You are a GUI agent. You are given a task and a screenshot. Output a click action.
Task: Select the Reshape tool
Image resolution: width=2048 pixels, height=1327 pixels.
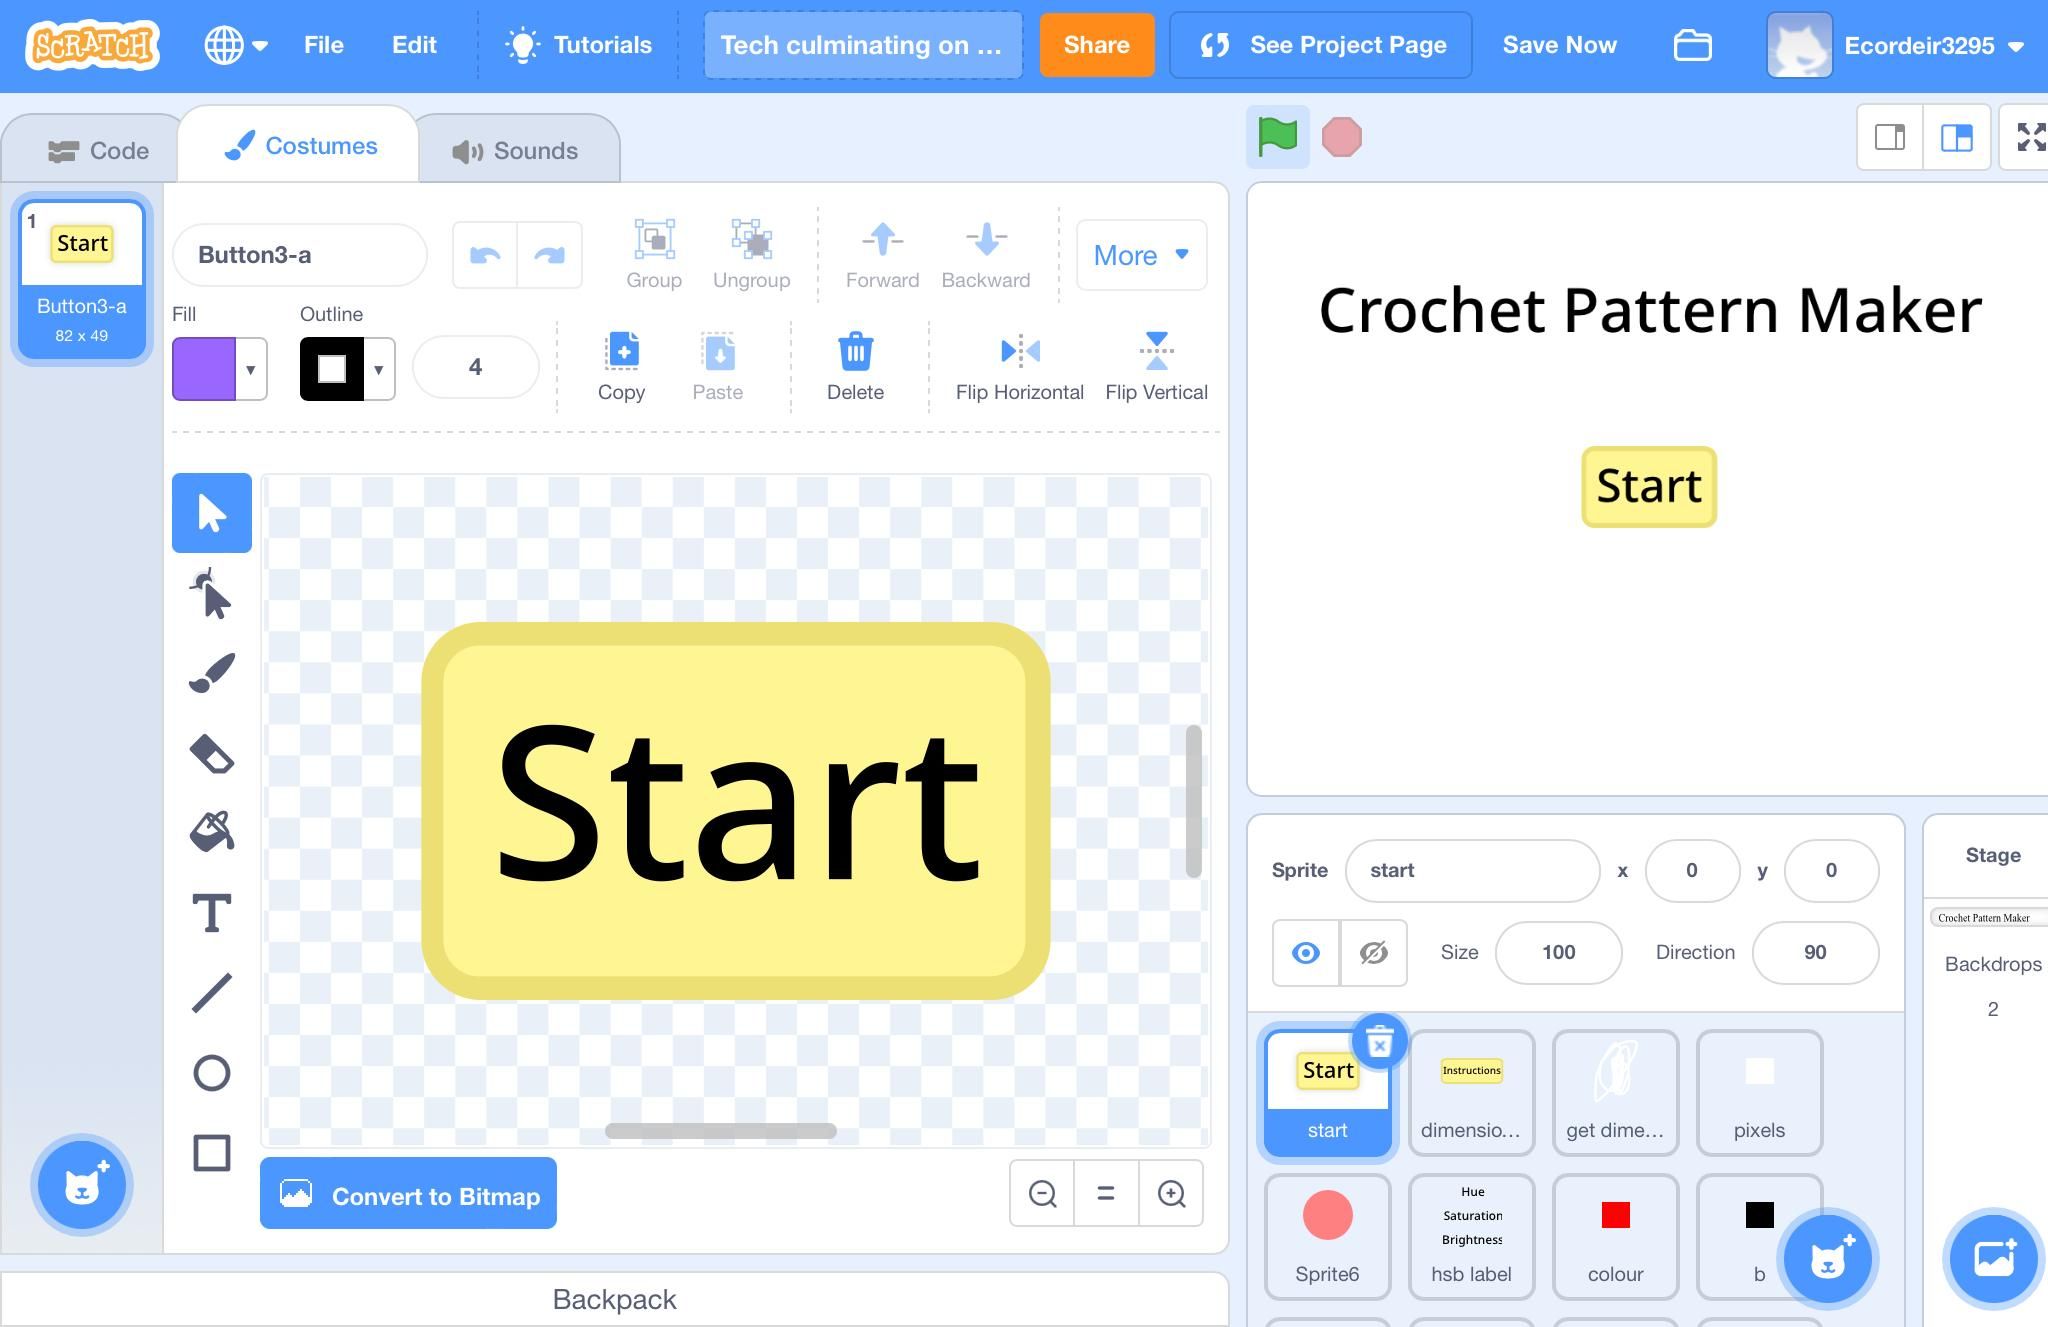[211, 592]
